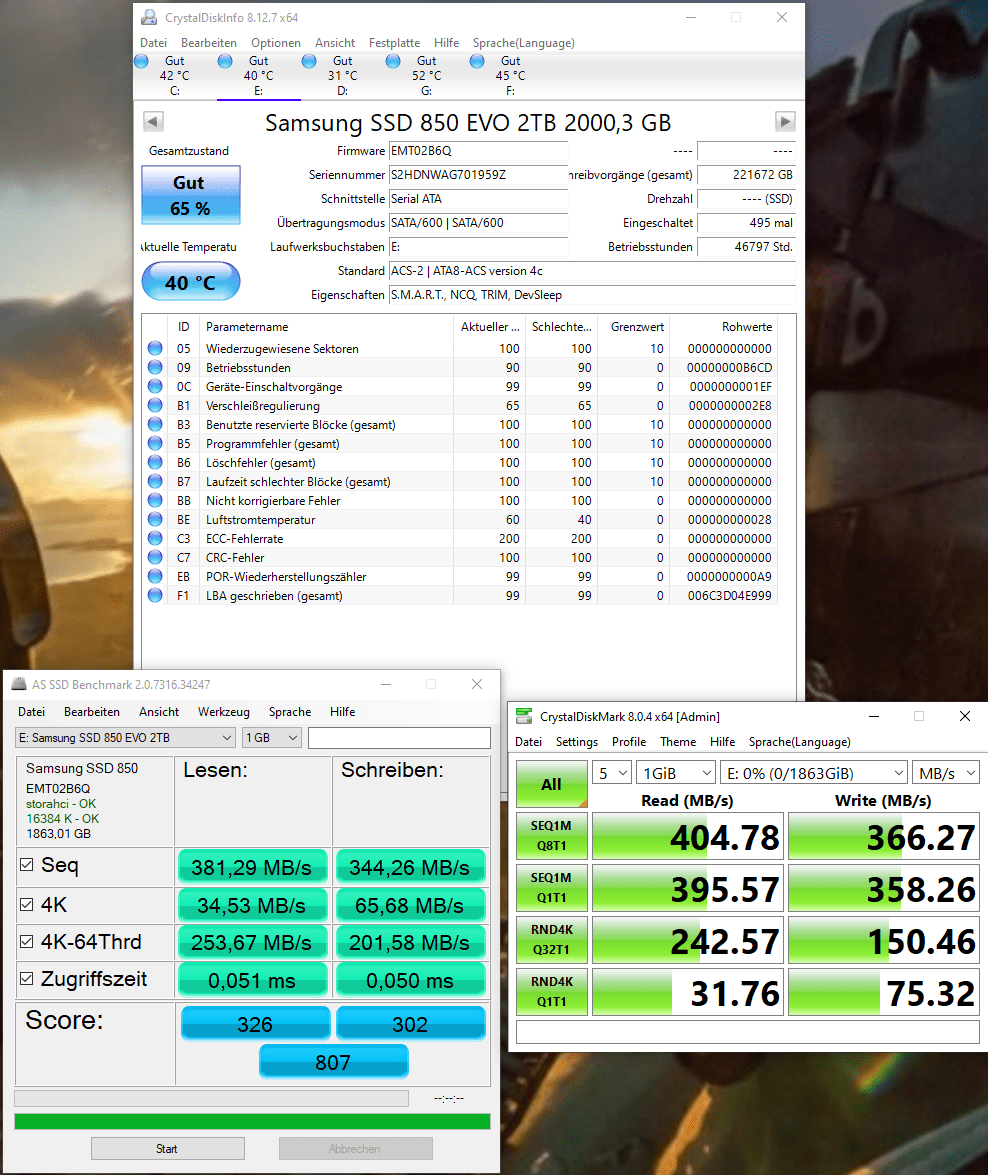Viewport: 988px width, 1175px height.
Task: Click the CrystalDiskMark bottom comment field
Action: (x=747, y=1032)
